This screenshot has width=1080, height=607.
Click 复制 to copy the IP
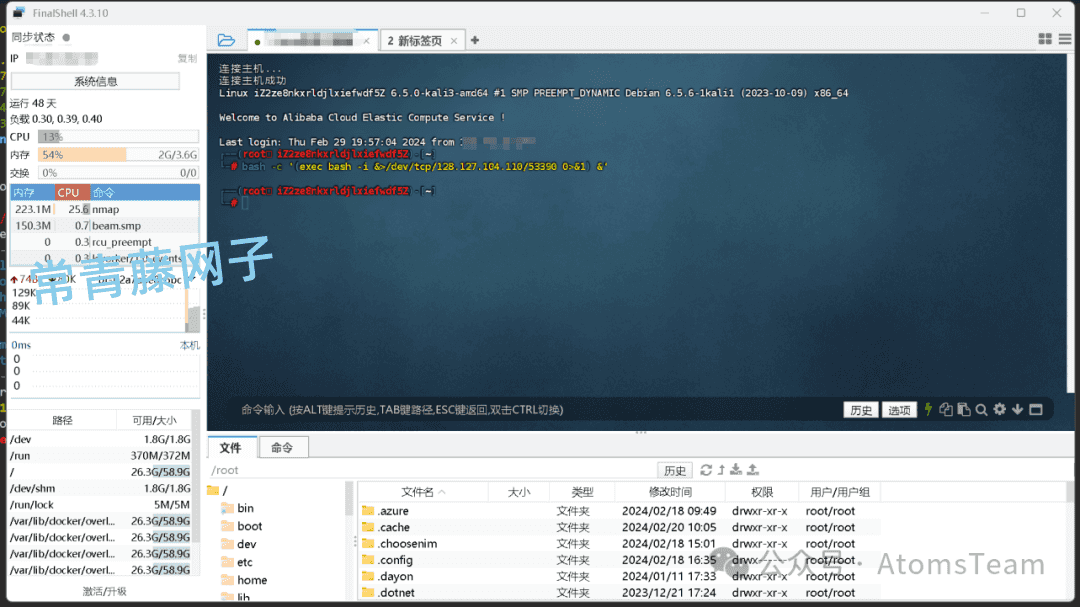point(187,59)
